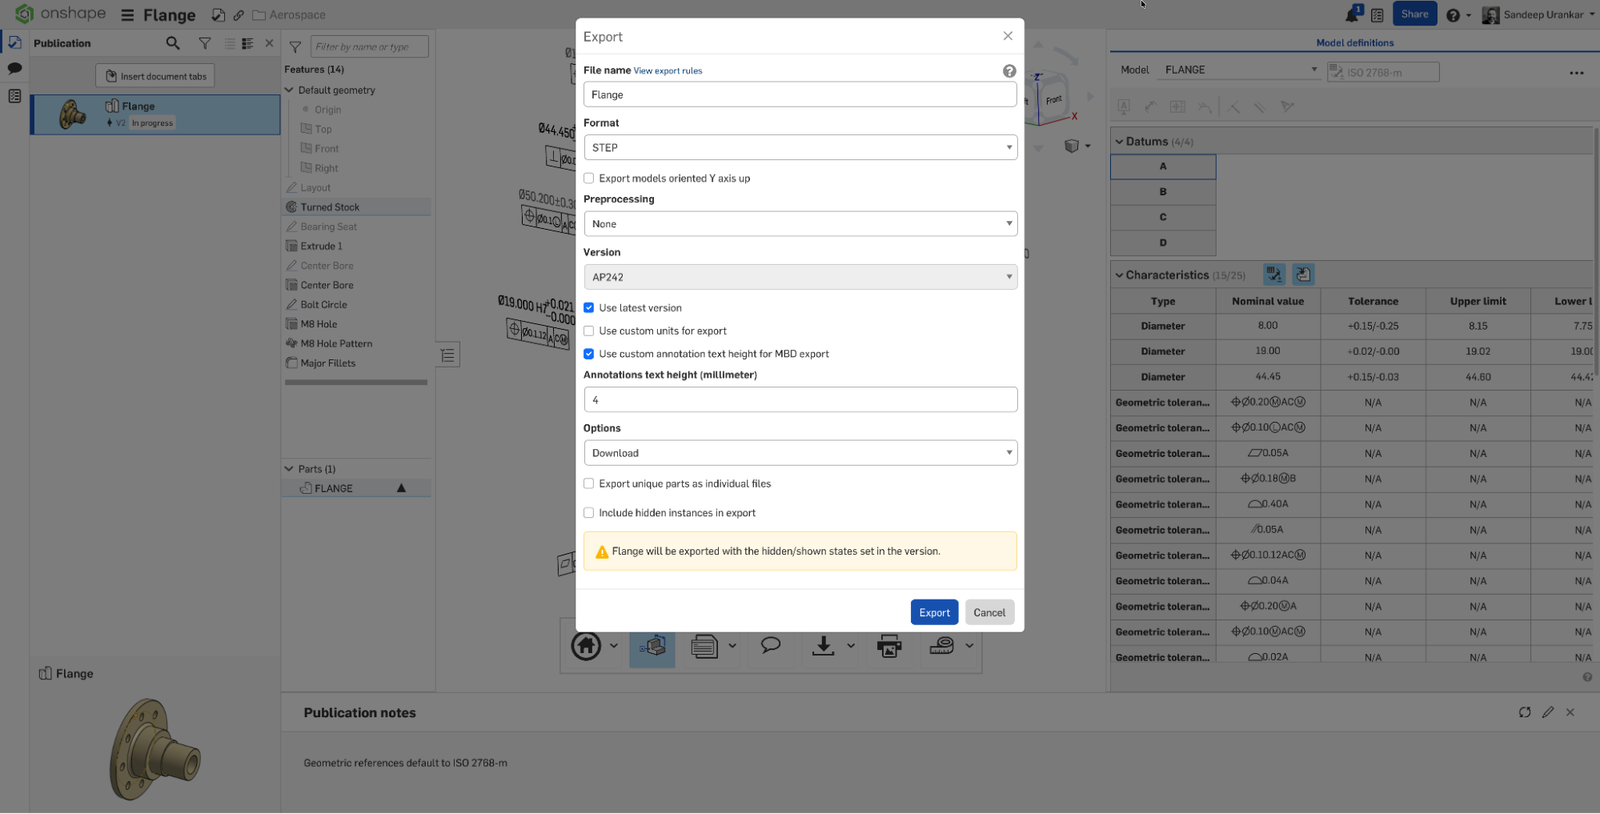Click the home view icon
The image size is (1600, 814).
tap(586, 646)
